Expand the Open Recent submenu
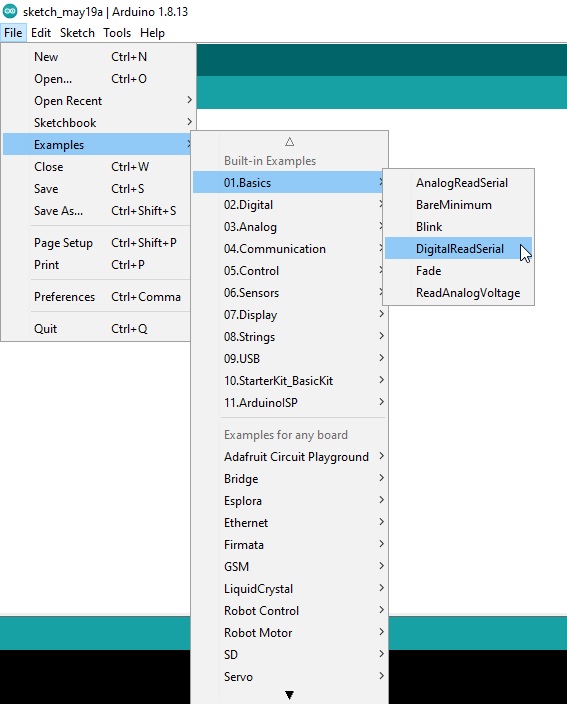This screenshot has height=704, width=567. pyautogui.click(x=98, y=101)
